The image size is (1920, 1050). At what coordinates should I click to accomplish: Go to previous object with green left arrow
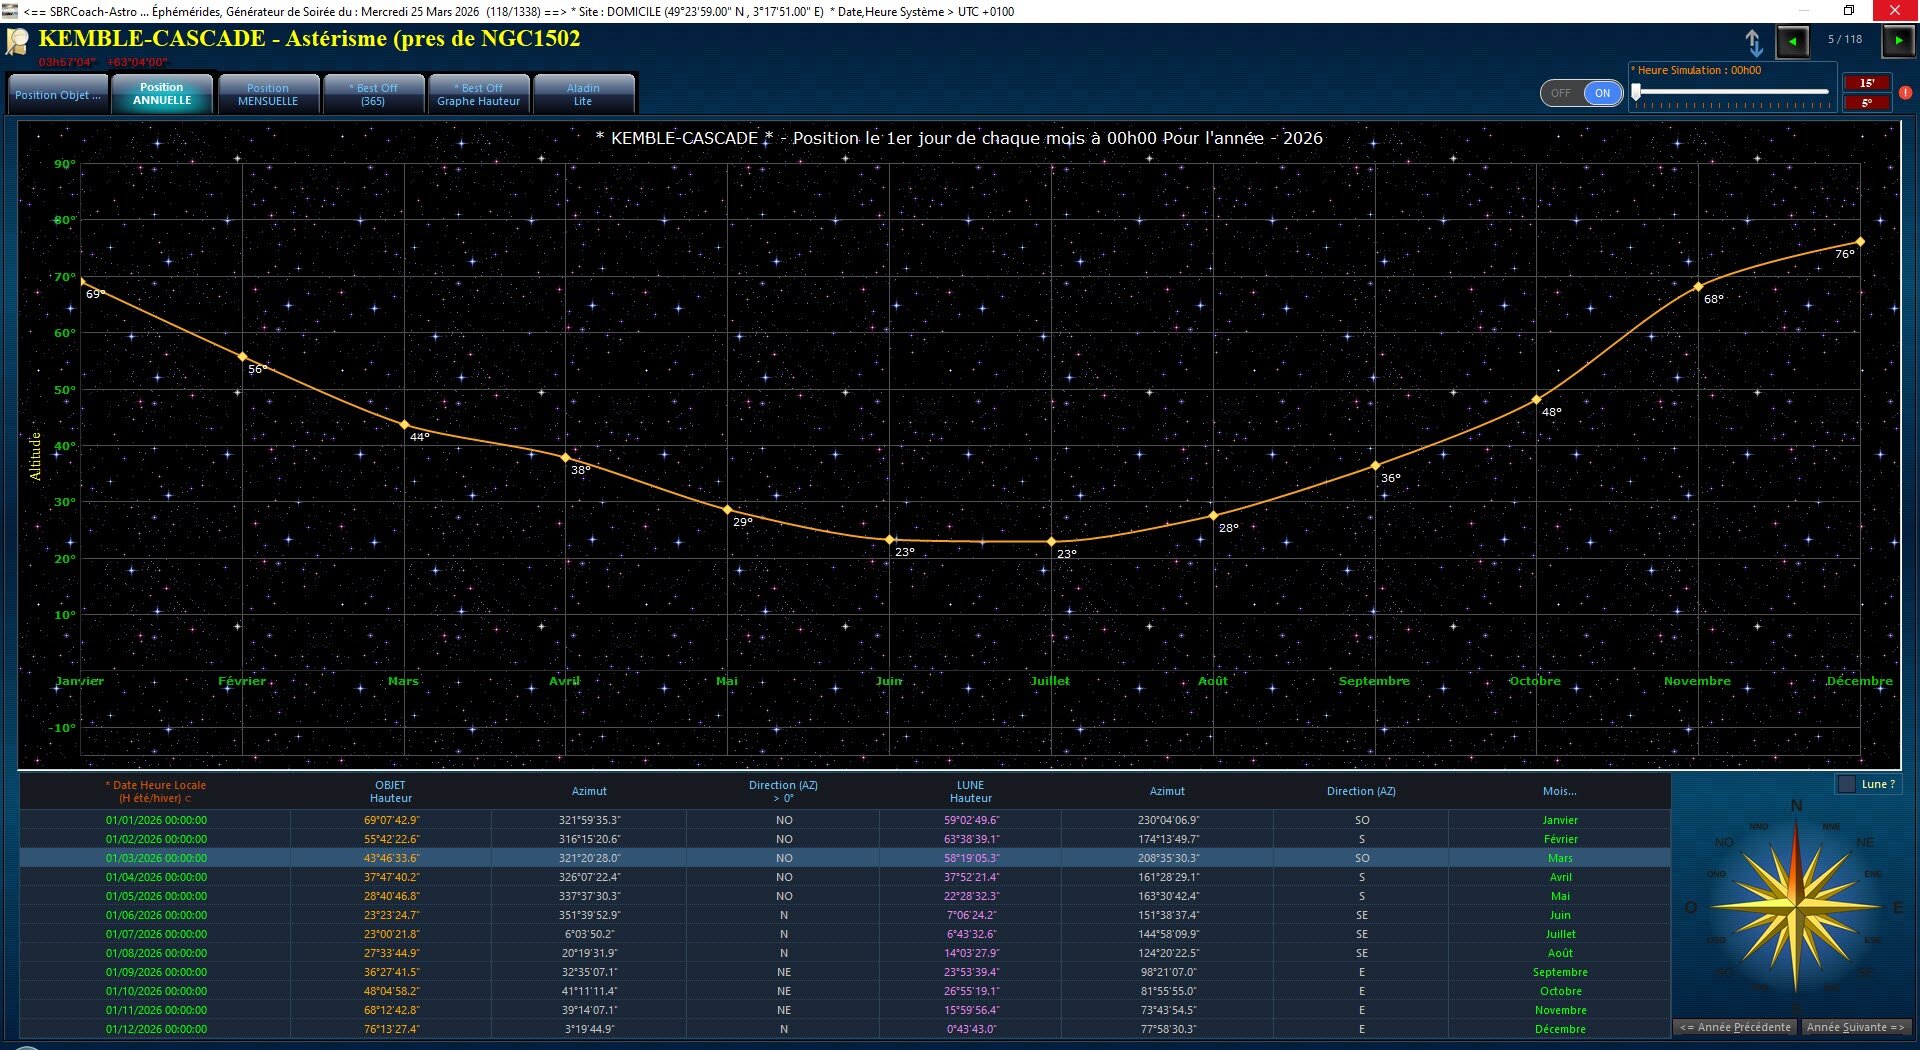point(1792,41)
